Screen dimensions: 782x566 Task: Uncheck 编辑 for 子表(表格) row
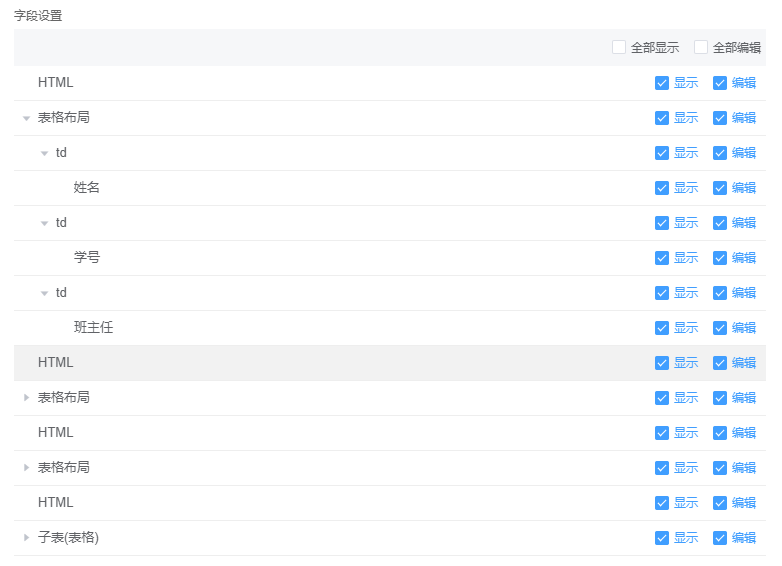720,538
